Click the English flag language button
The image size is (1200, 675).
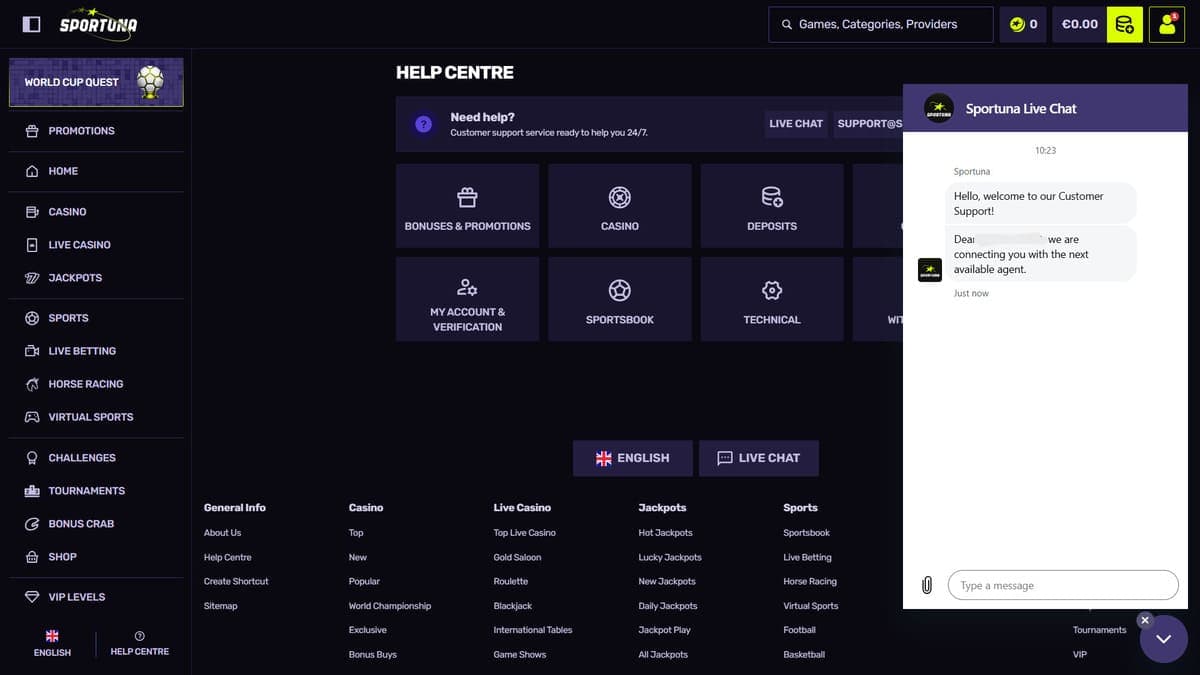(x=632, y=458)
